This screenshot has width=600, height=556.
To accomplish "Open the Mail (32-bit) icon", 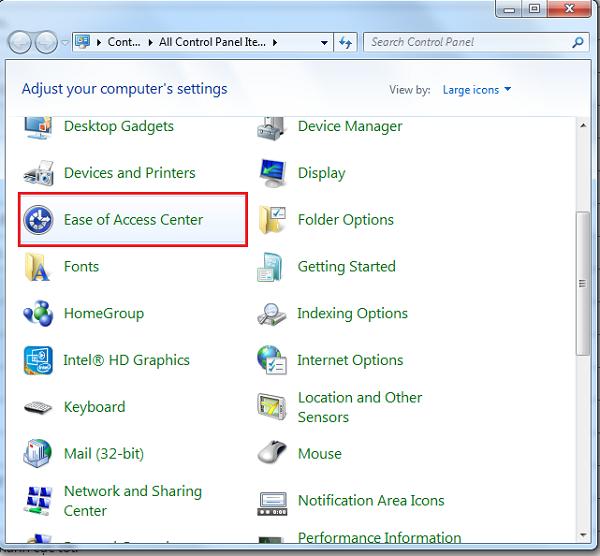I will (38, 454).
